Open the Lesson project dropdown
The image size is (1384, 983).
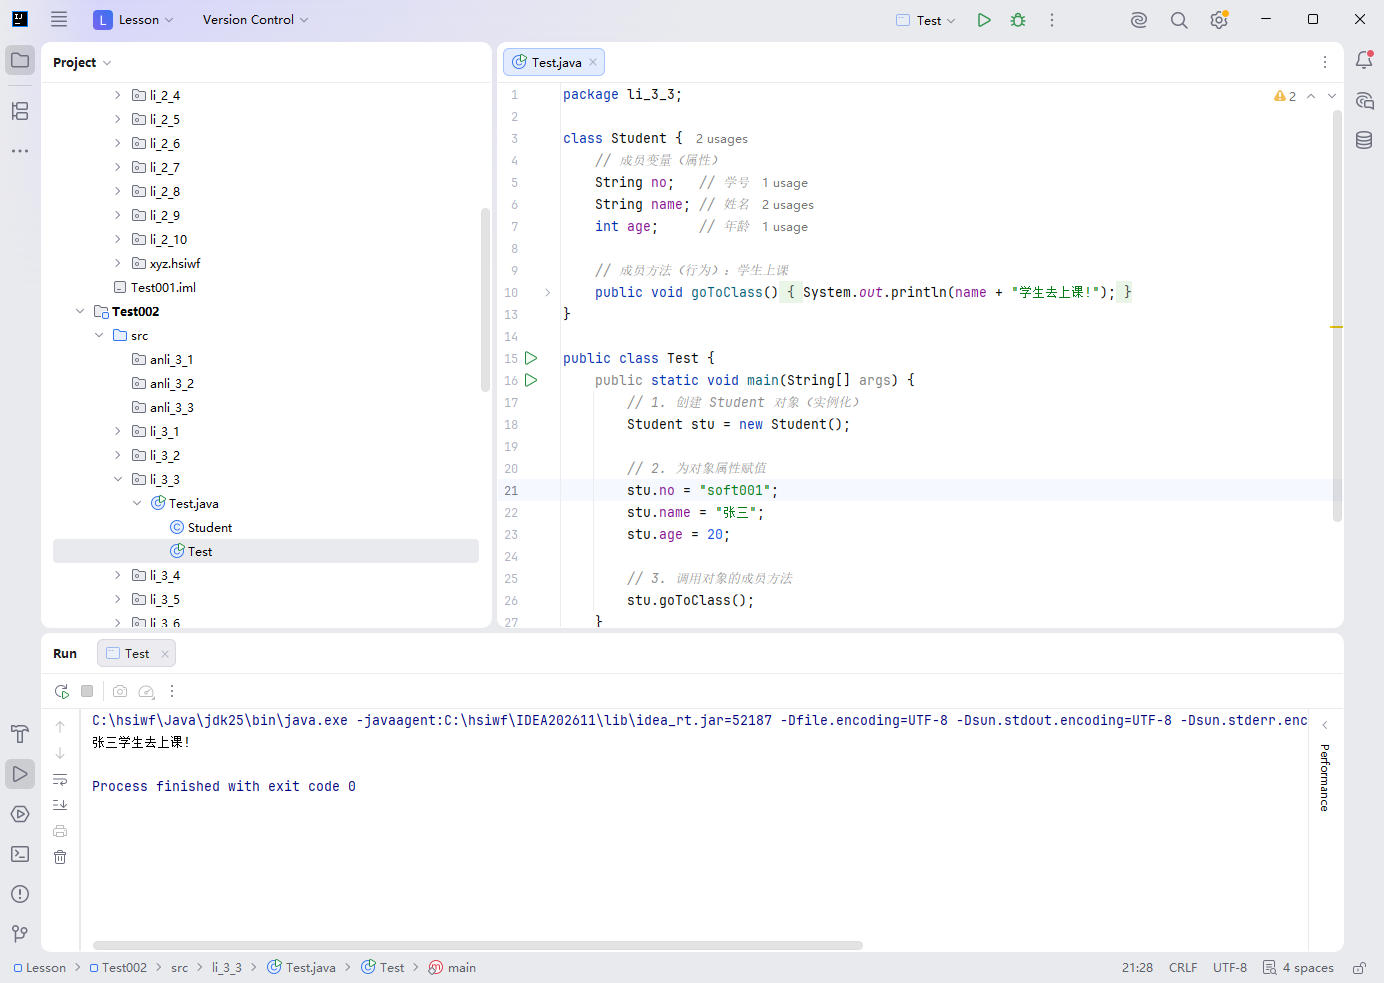134,20
